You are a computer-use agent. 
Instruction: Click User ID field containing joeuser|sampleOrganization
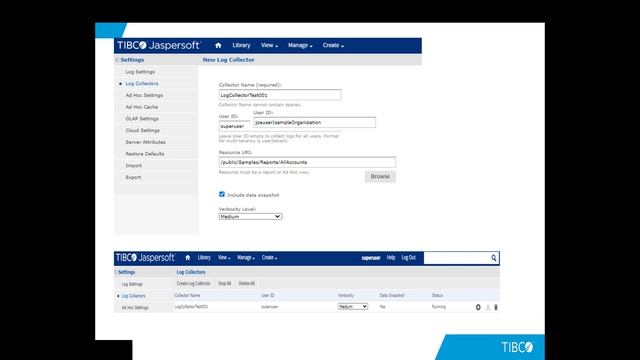tap(314, 122)
